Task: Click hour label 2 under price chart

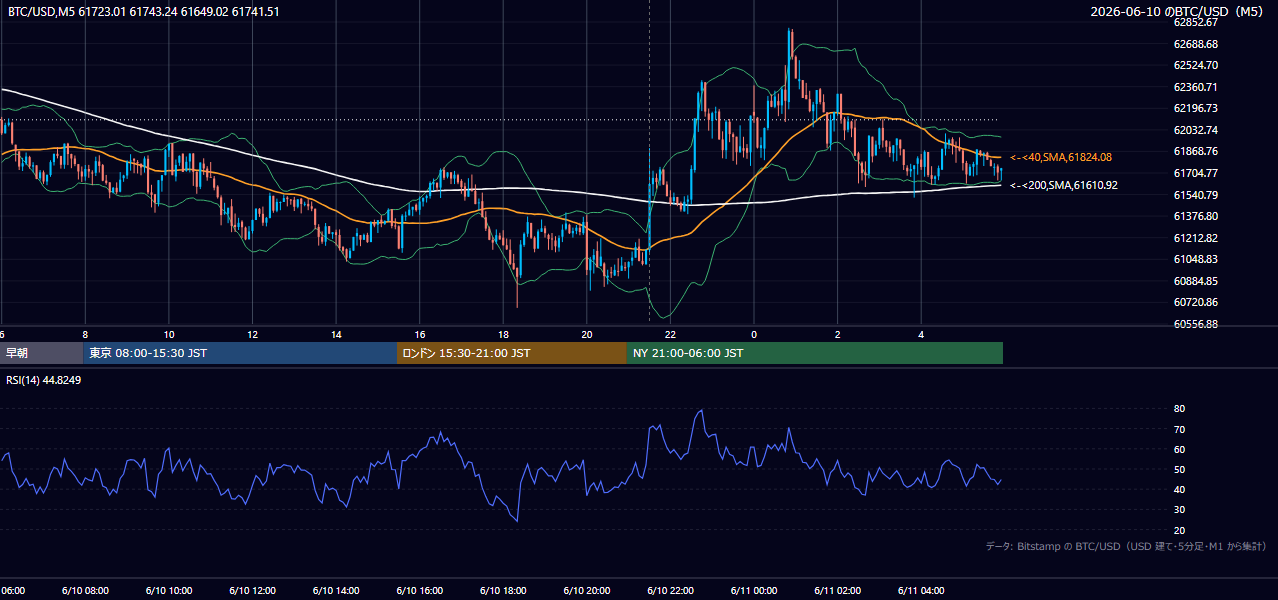Action: [838, 334]
